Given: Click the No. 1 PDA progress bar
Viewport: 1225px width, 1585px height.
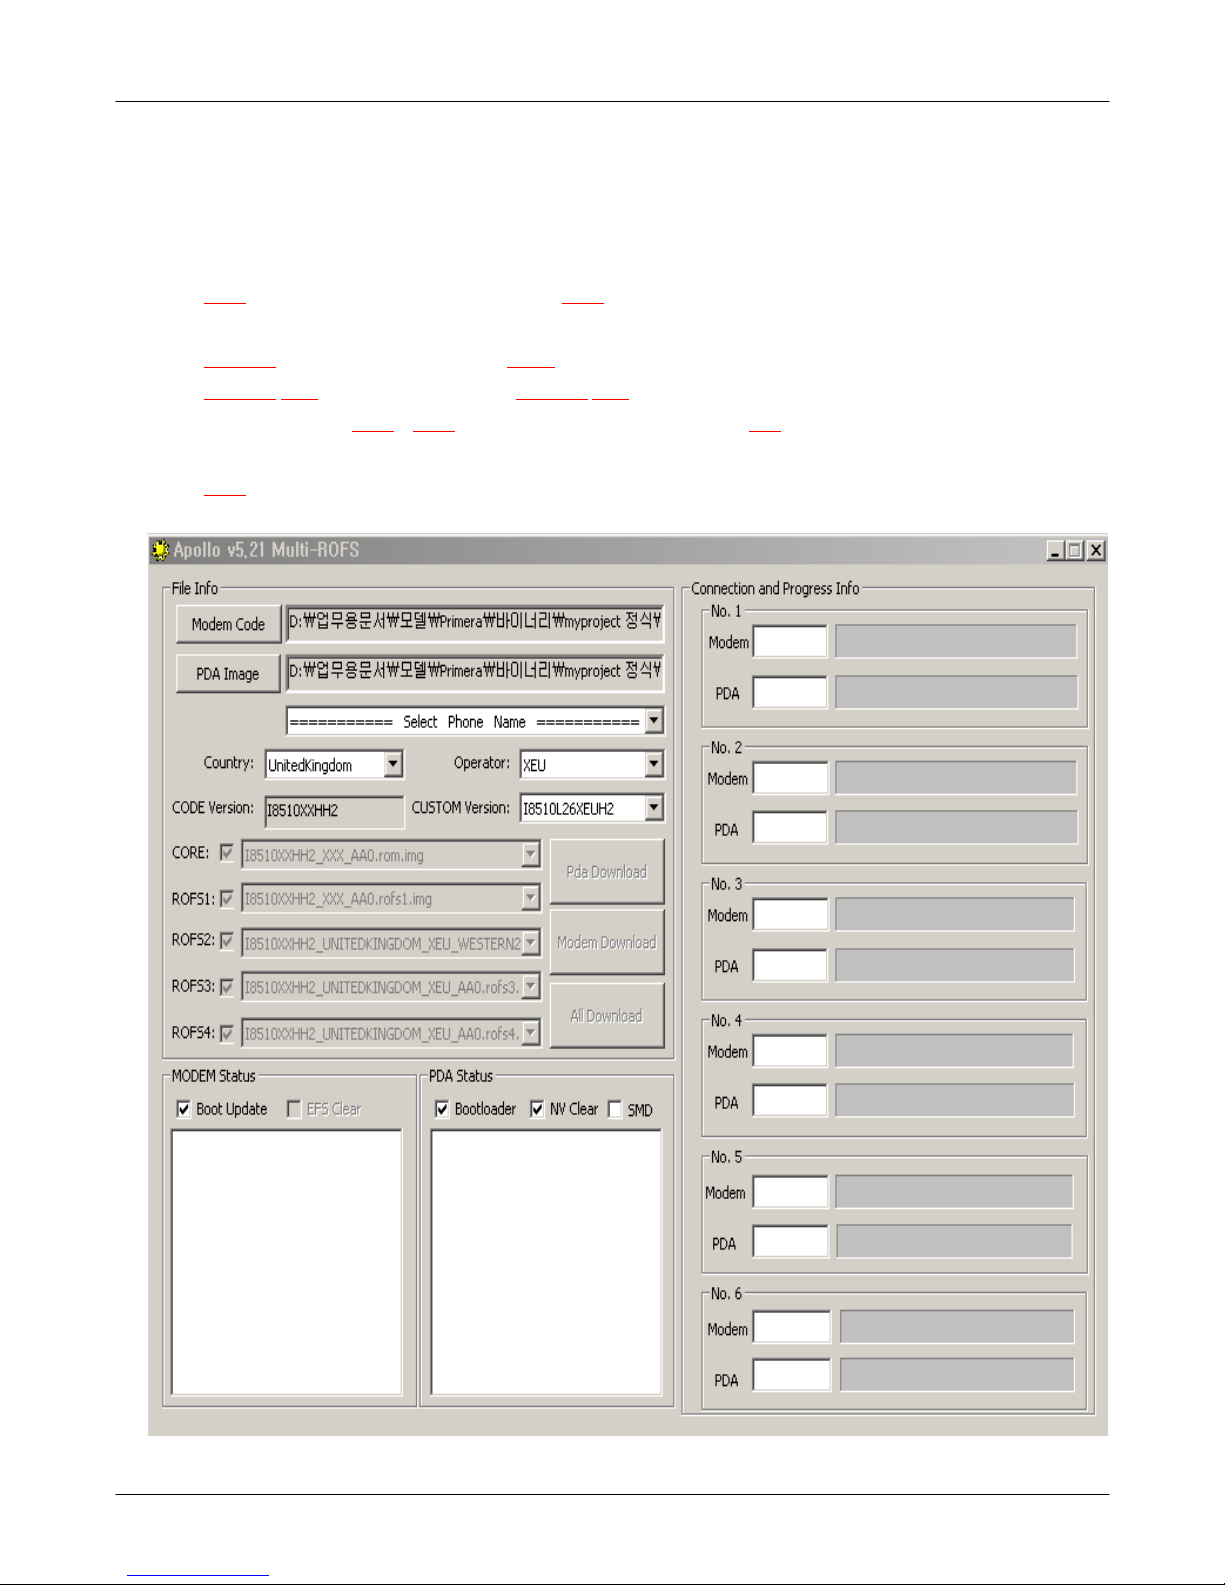Looking at the screenshot, I should [956, 692].
